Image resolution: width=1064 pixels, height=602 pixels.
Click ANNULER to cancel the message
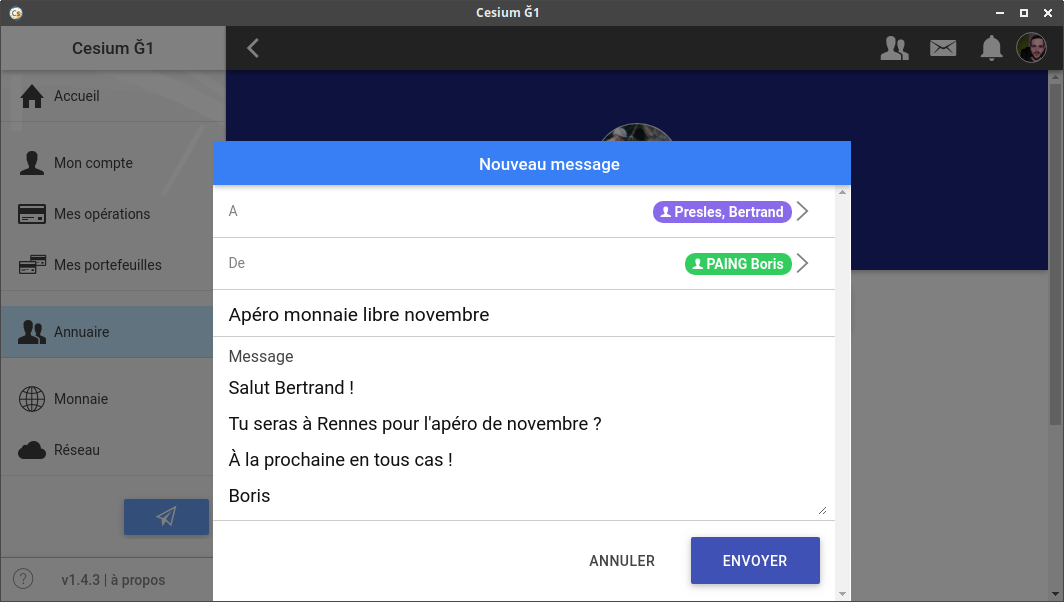[x=622, y=561]
